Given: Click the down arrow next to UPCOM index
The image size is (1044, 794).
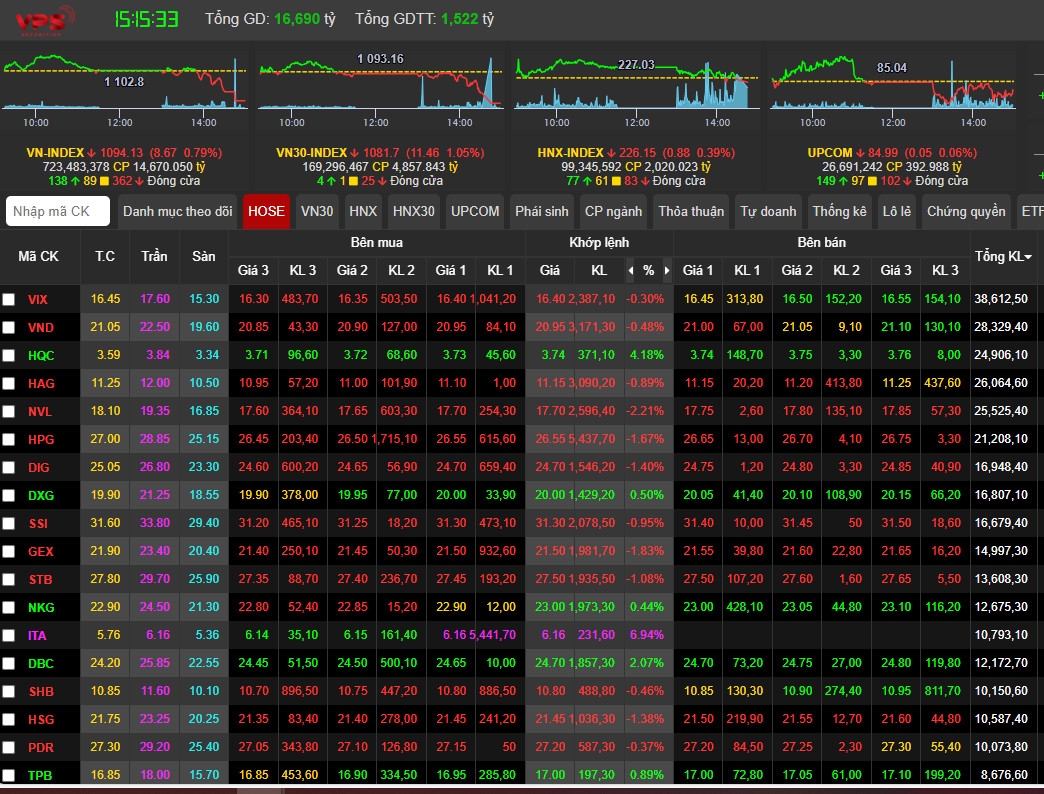Looking at the screenshot, I should pos(861,153).
